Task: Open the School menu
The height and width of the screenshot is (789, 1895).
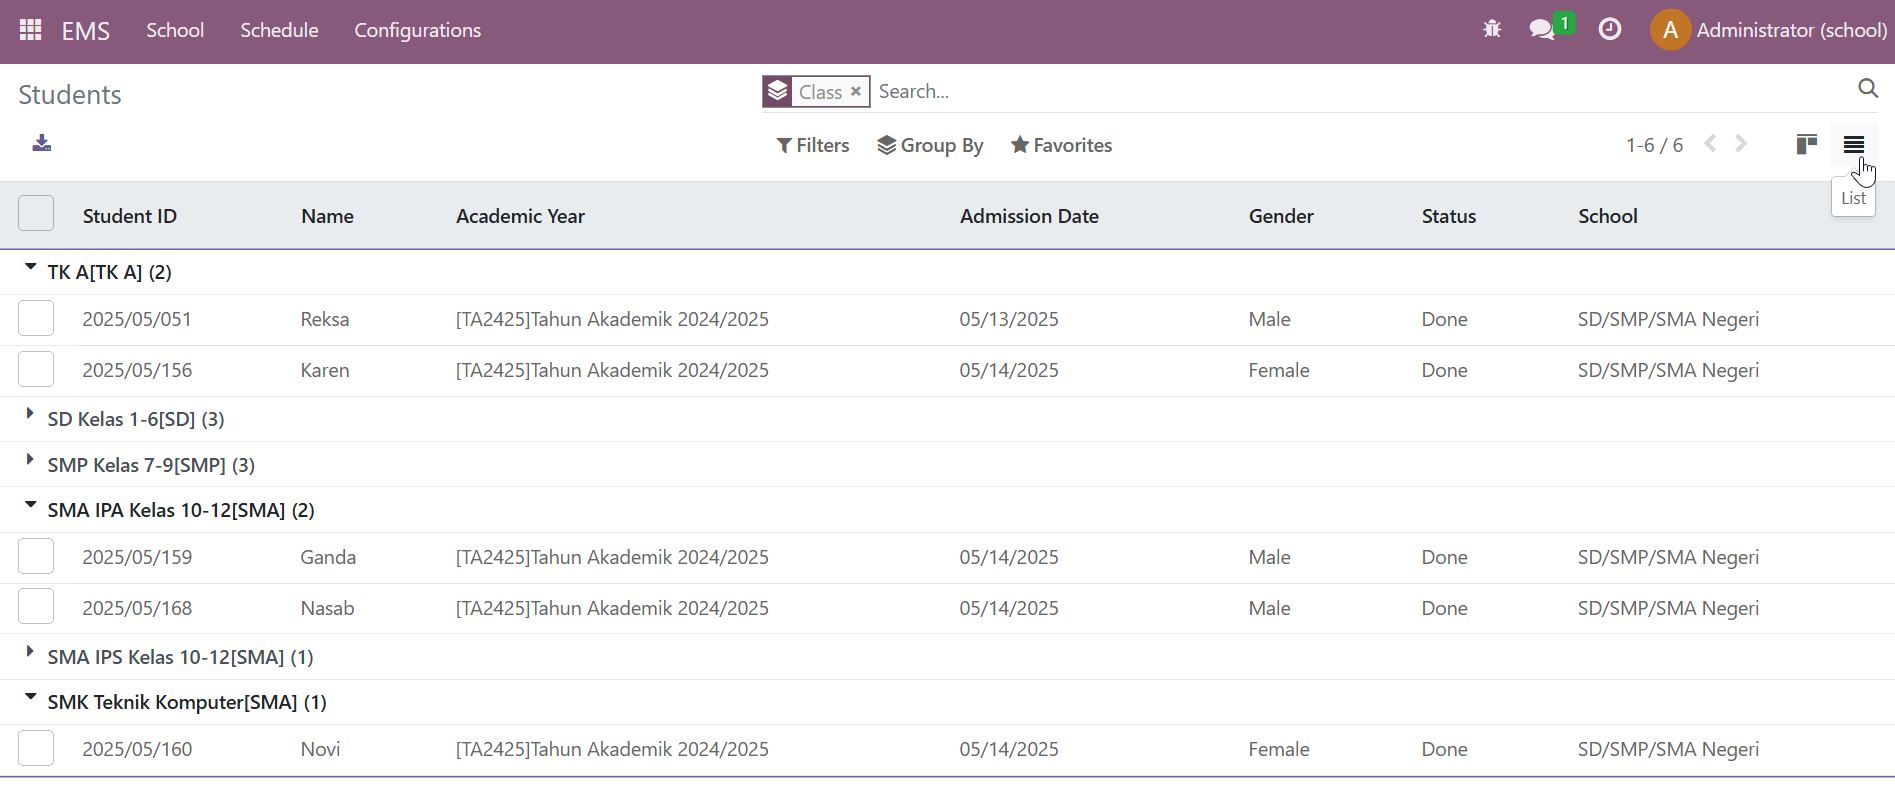Action: 175,30
